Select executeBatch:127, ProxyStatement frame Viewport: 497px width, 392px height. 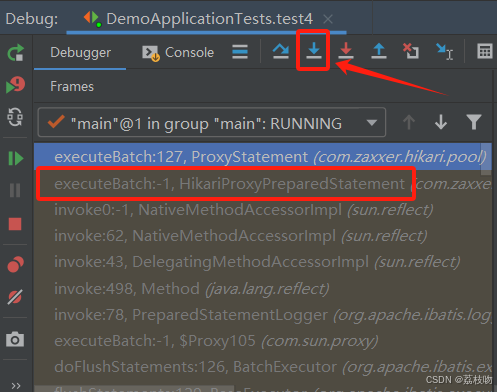(x=263, y=157)
